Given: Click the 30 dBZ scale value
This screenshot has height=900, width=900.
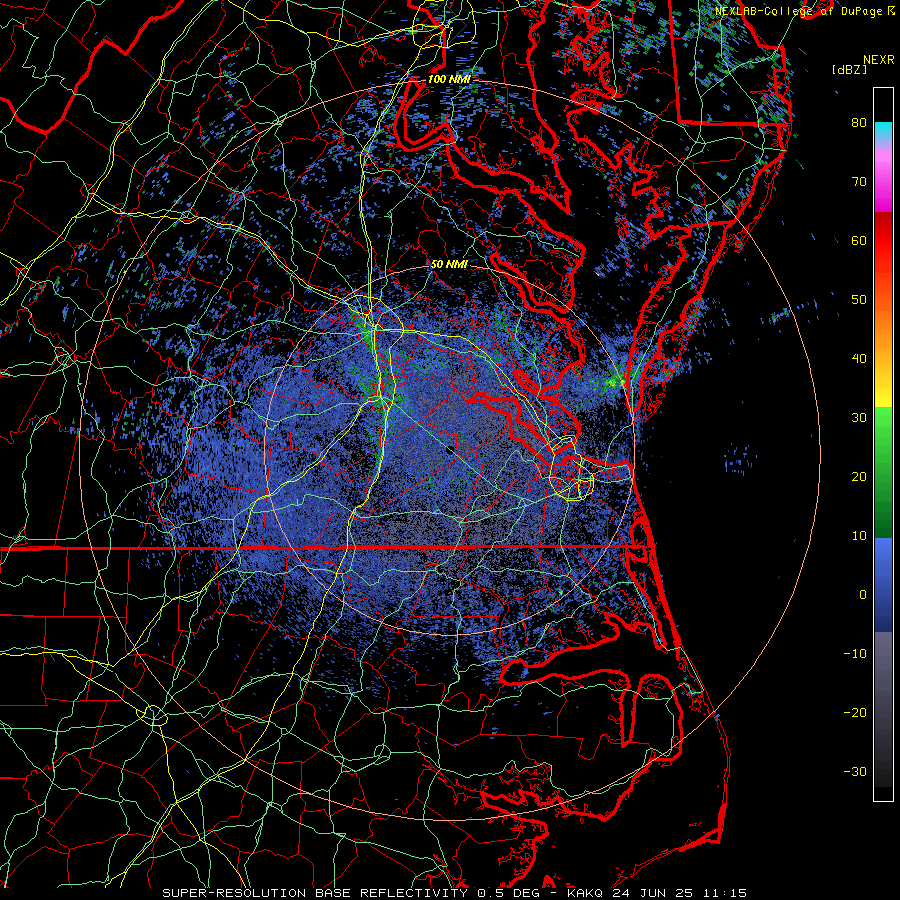Looking at the screenshot, I should [859, 418].
